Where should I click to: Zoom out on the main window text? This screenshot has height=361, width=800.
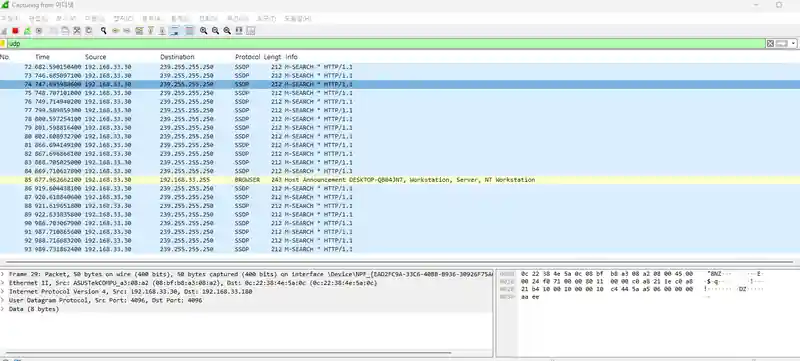[x=215, y=31]
